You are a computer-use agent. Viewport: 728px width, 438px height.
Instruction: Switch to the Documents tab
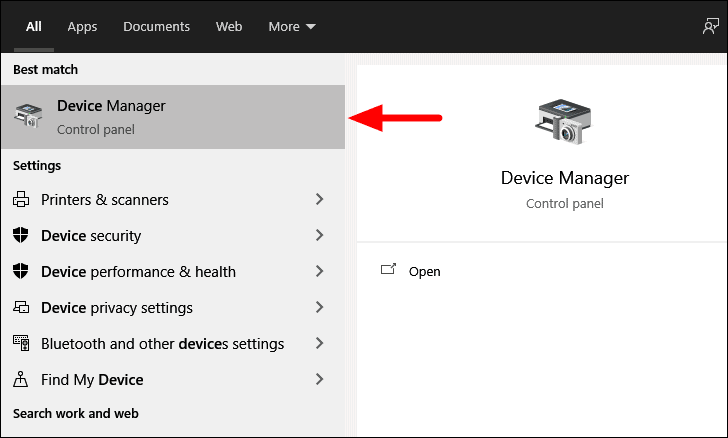[x=156, y=26]
